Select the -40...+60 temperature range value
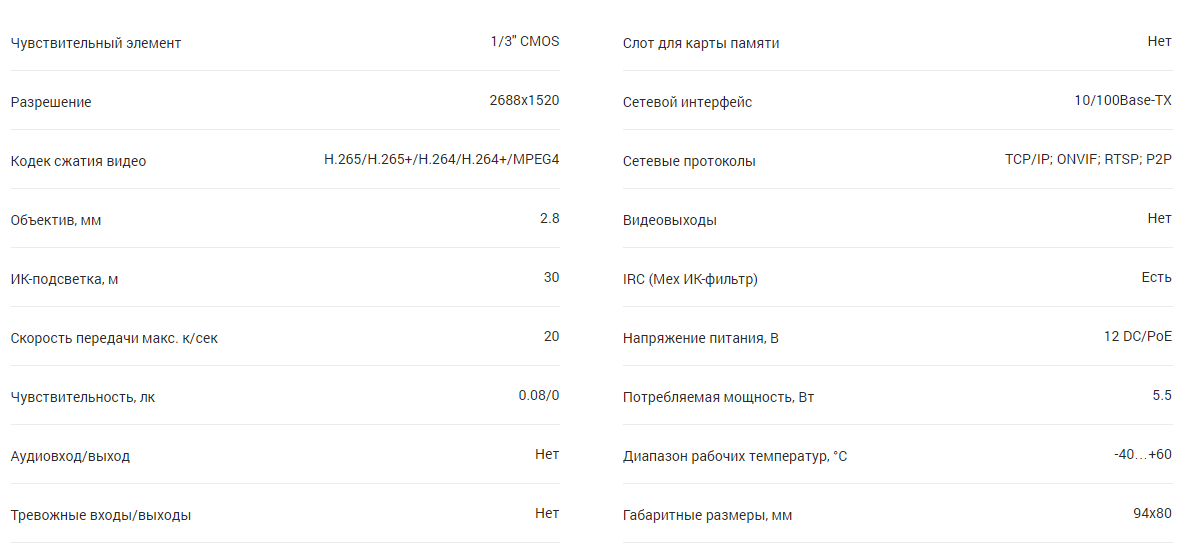Screen dimensions: 1191x551 pyautogui.click(x=1142, y=455)
